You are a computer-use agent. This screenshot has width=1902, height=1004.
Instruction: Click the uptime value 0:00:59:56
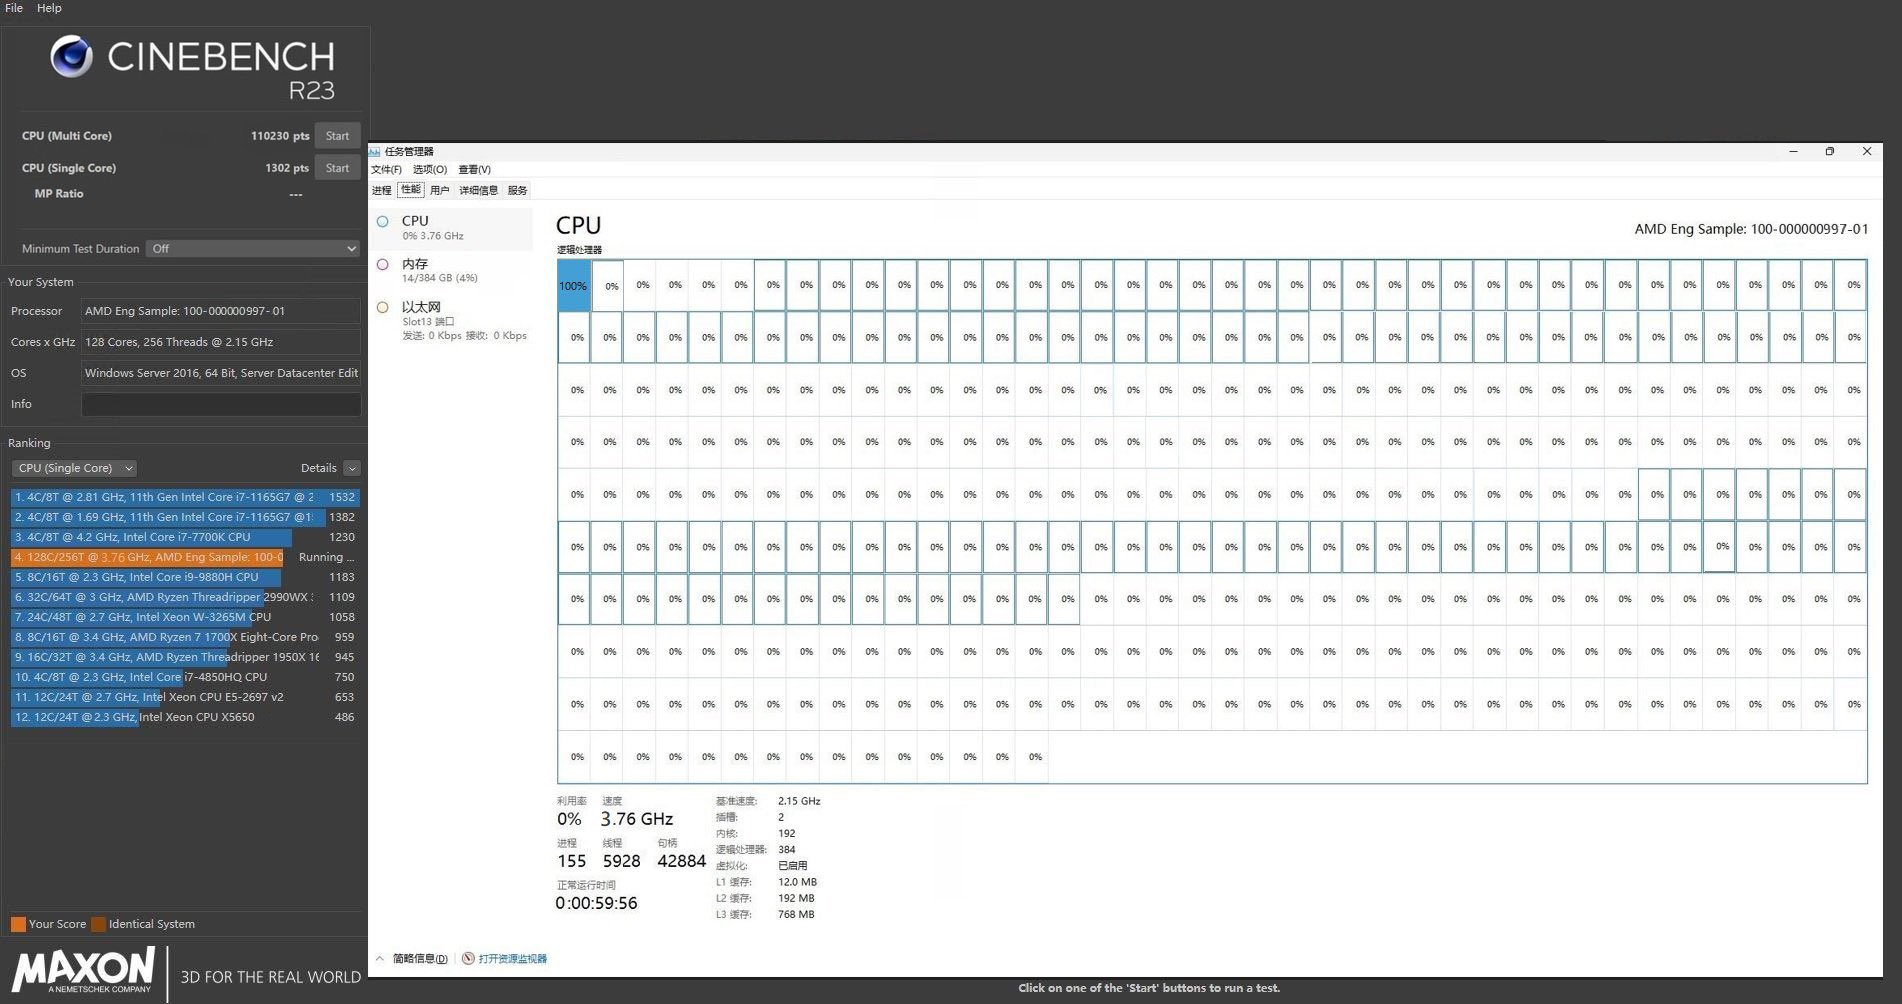click(x=596, y=903)
